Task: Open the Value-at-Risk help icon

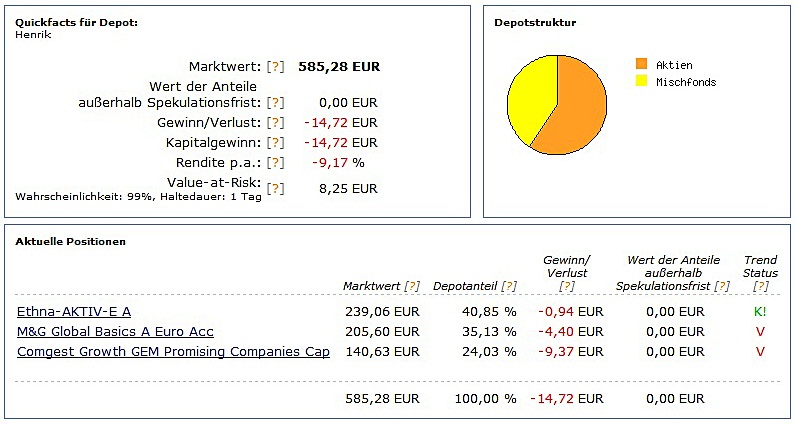Action: pyautogui.click(x=276, y=187)
